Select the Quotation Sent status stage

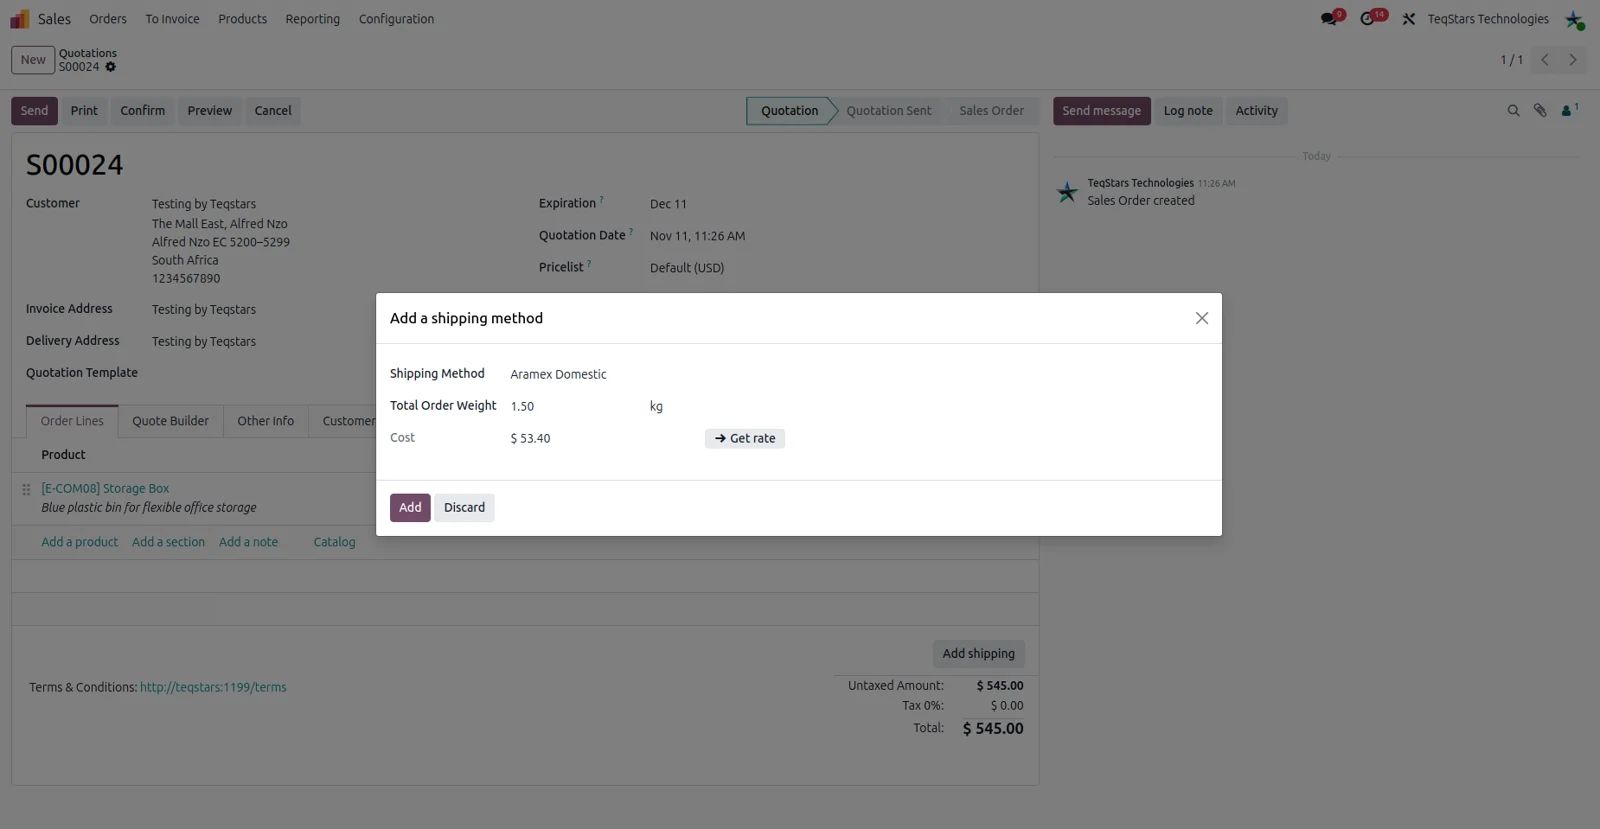coord(889,111)
